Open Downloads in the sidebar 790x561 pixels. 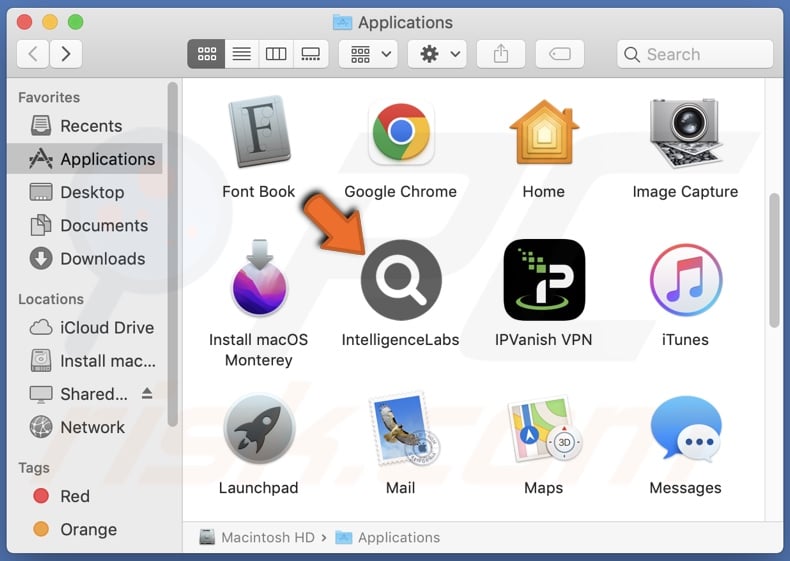(x=85, y=259)
